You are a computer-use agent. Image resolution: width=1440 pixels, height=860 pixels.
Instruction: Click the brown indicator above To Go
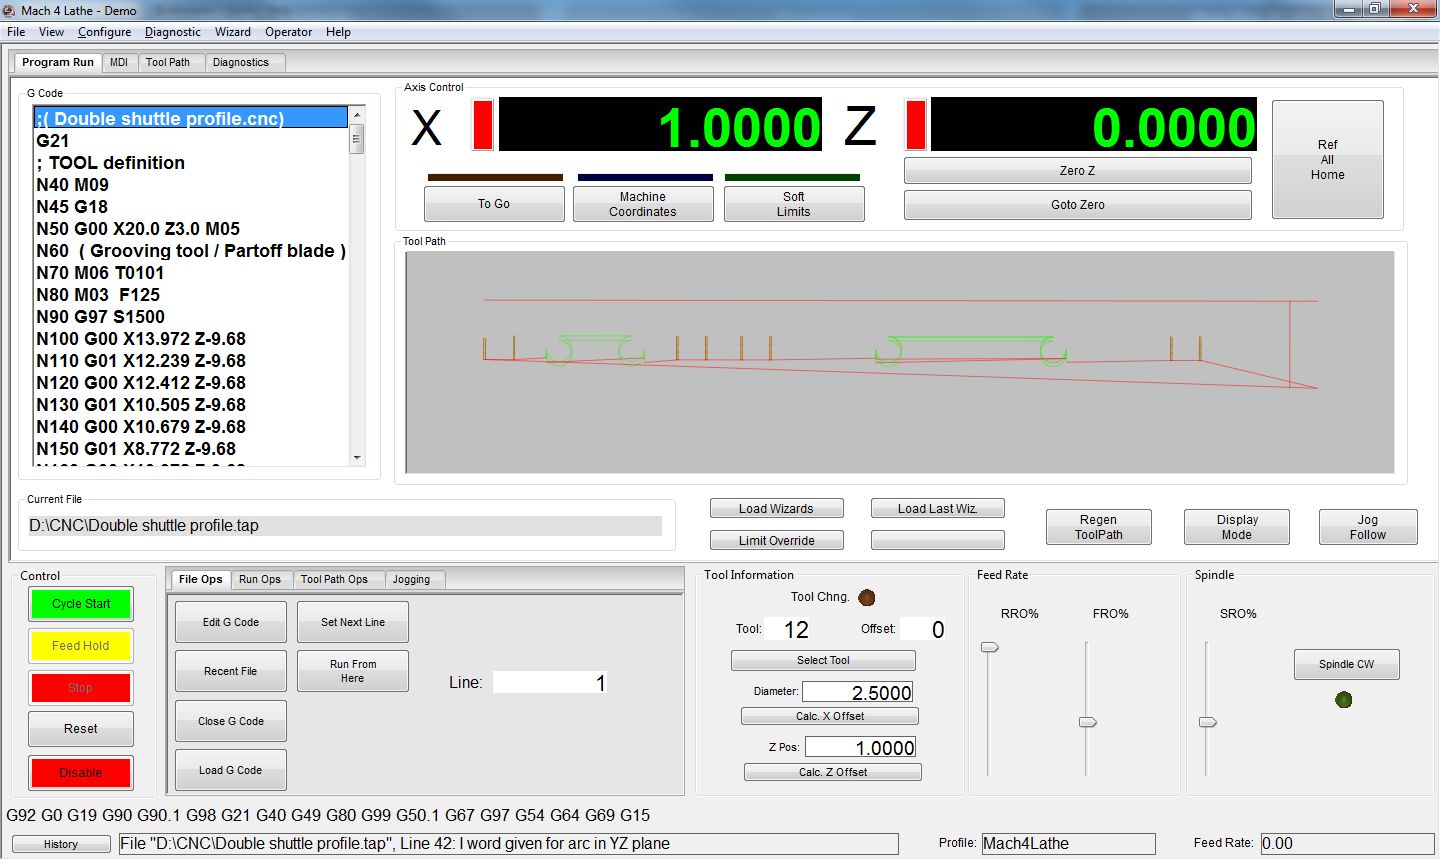point(495,178)
